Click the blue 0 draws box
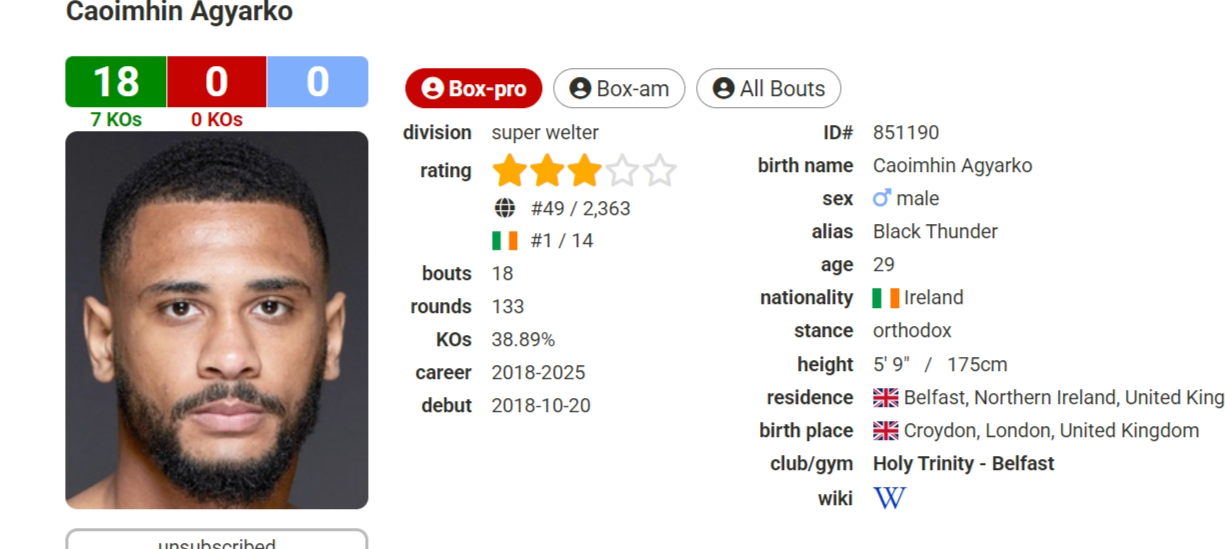 coord(318,82)
